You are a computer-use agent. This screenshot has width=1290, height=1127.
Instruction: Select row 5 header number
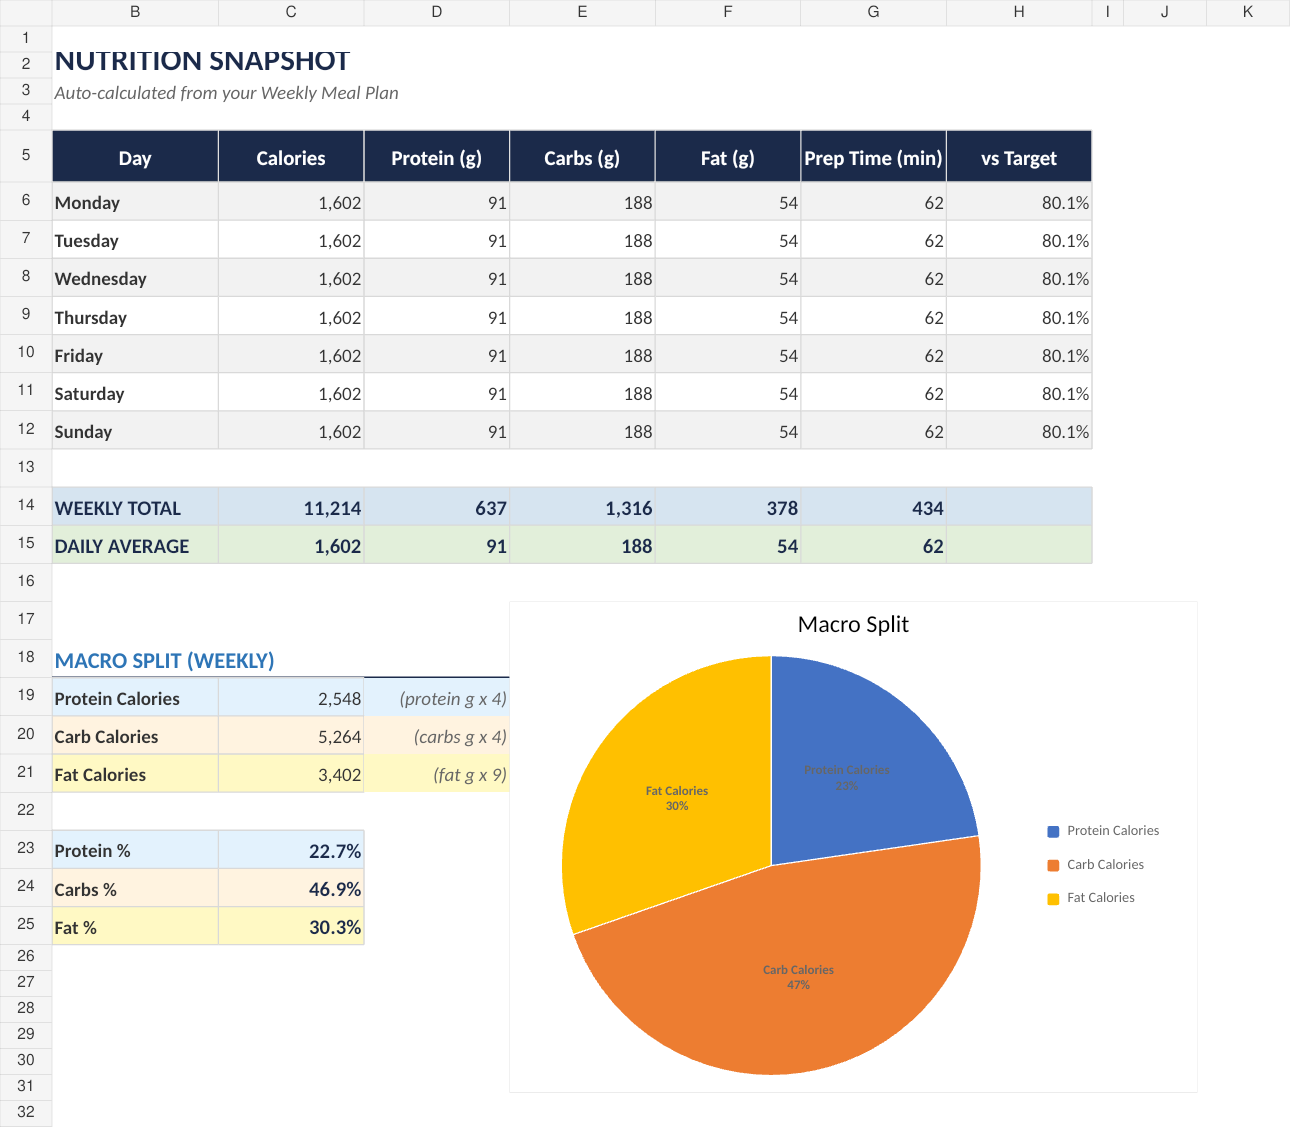[x=26, y=155]
